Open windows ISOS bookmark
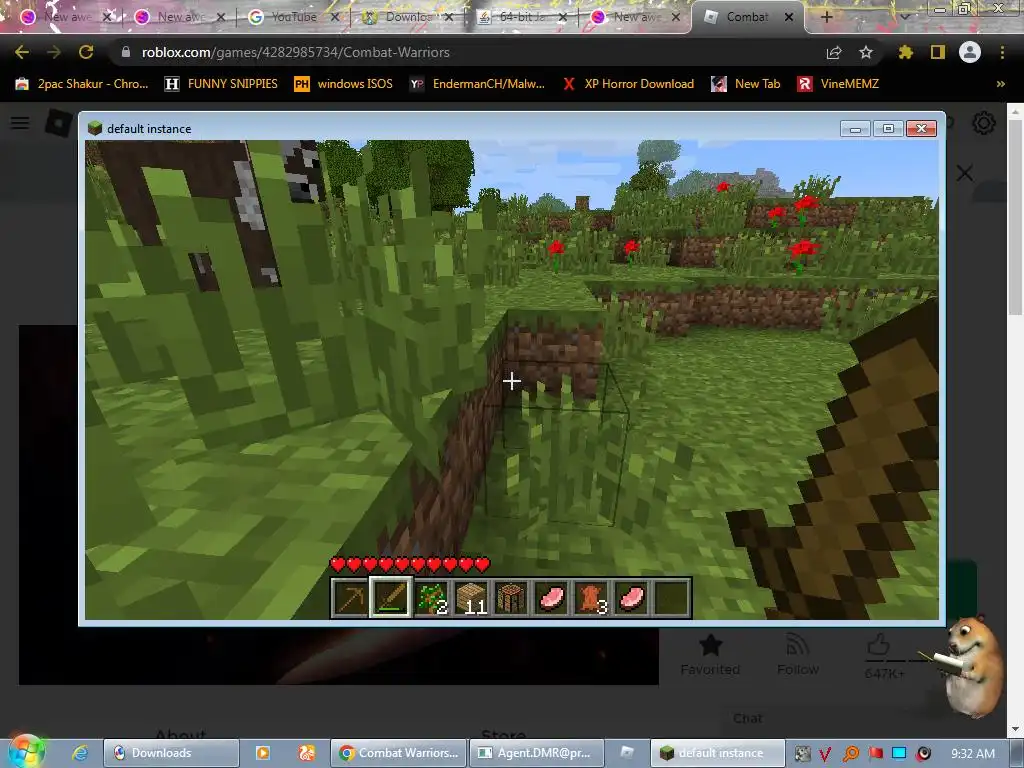The height and width of the screenshot is (768, 1024). click(344, 84)
